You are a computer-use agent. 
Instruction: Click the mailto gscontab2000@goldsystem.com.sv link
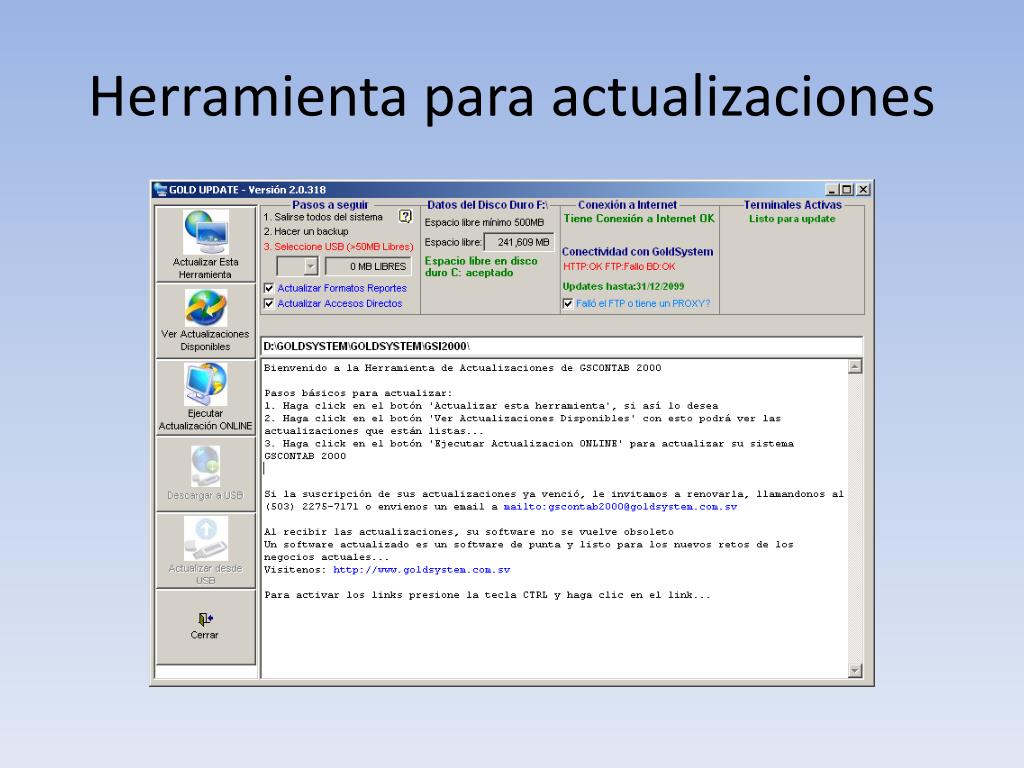(x=620, y=507)
